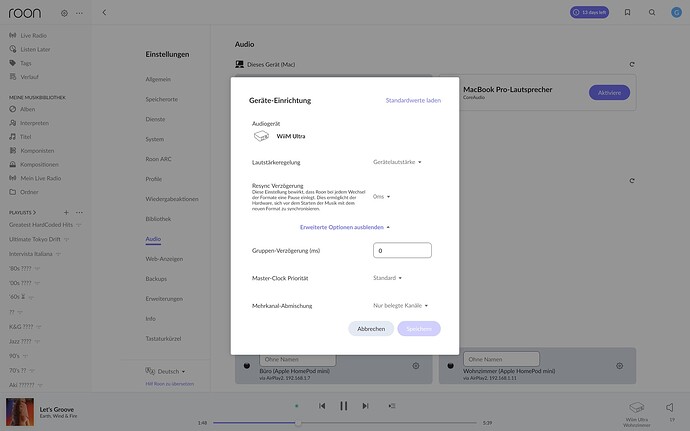Image resolution: width=690 pixels, height=431 pixels.
Task: Click Standardwerte laden link
Action: tap(413, 100)
